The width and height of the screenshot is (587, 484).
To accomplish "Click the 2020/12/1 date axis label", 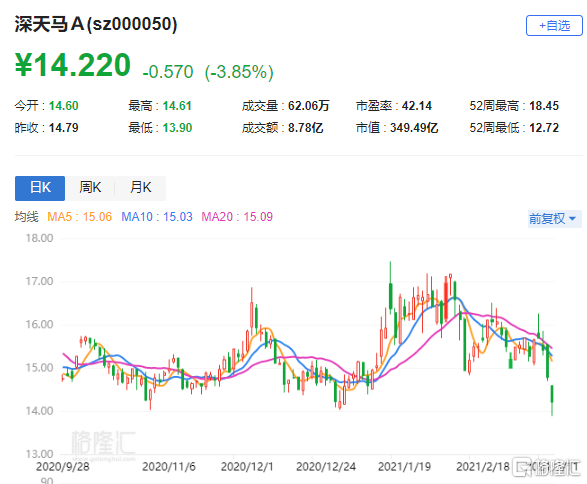I will pos(247,466).
